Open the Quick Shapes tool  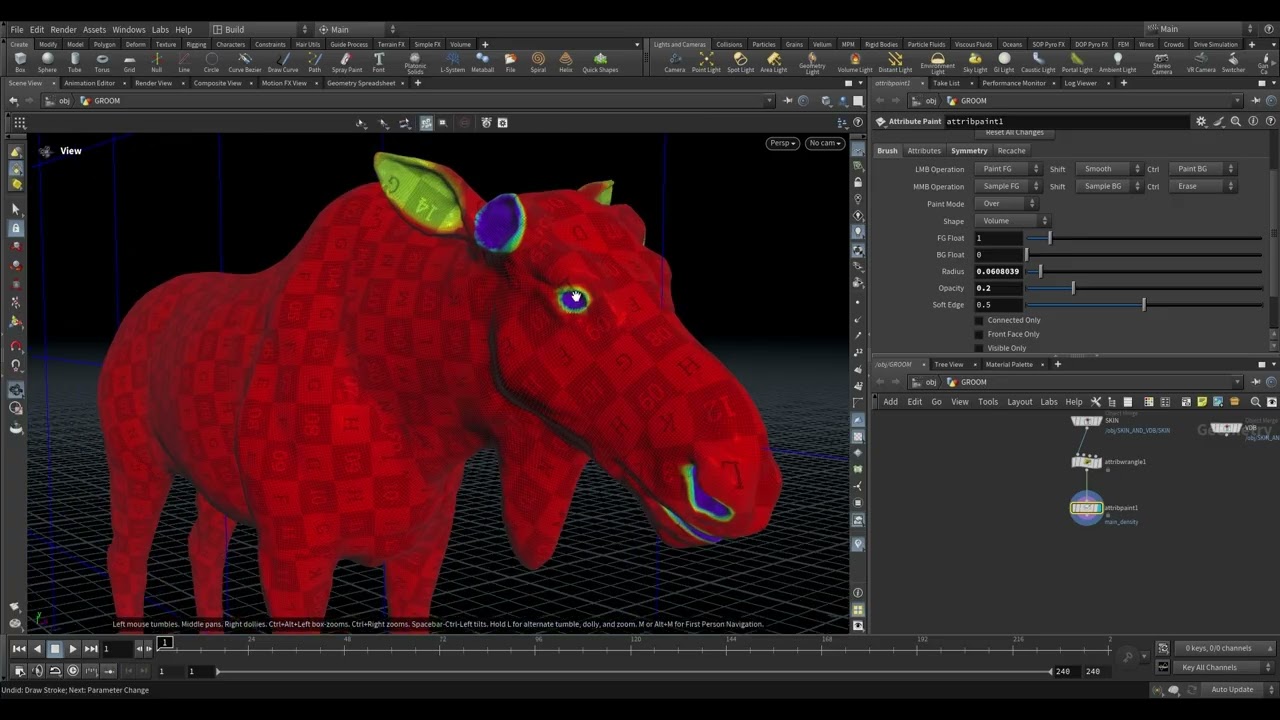point(600,63)
